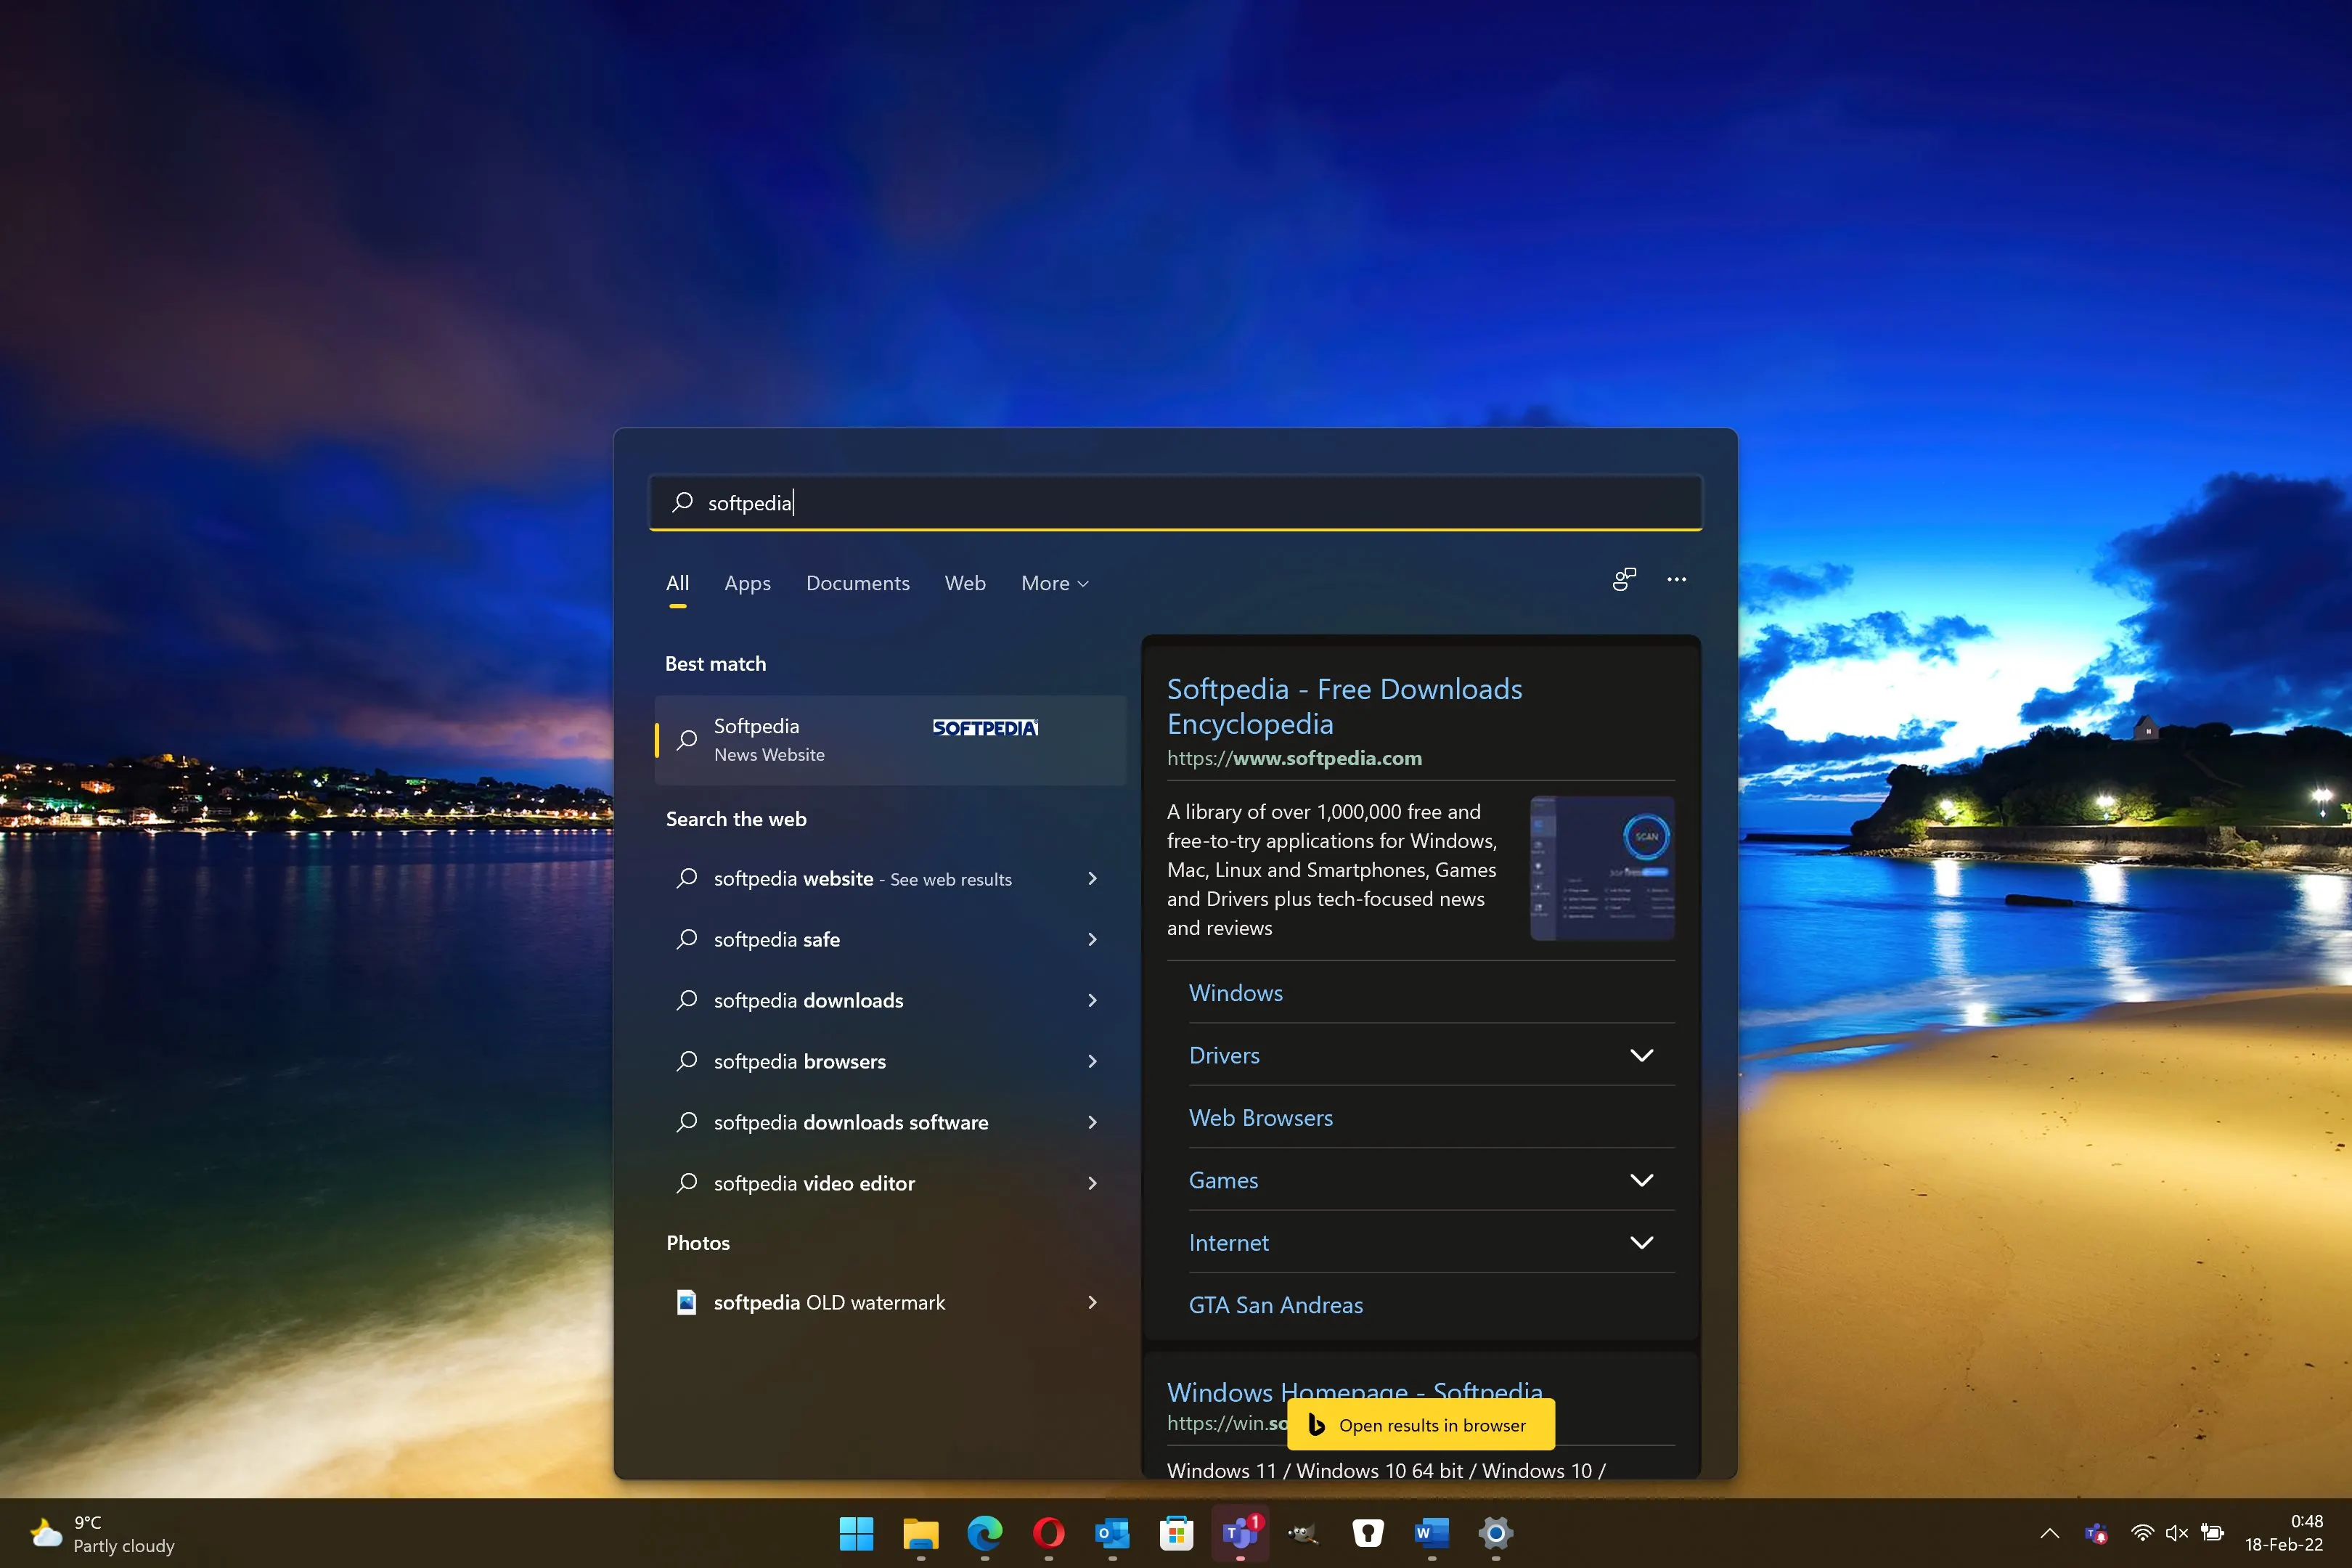2352x1568 pixels.
Task: Open the Web Browsers link
Action: pyautogui.click(x=1260, y=1118)
